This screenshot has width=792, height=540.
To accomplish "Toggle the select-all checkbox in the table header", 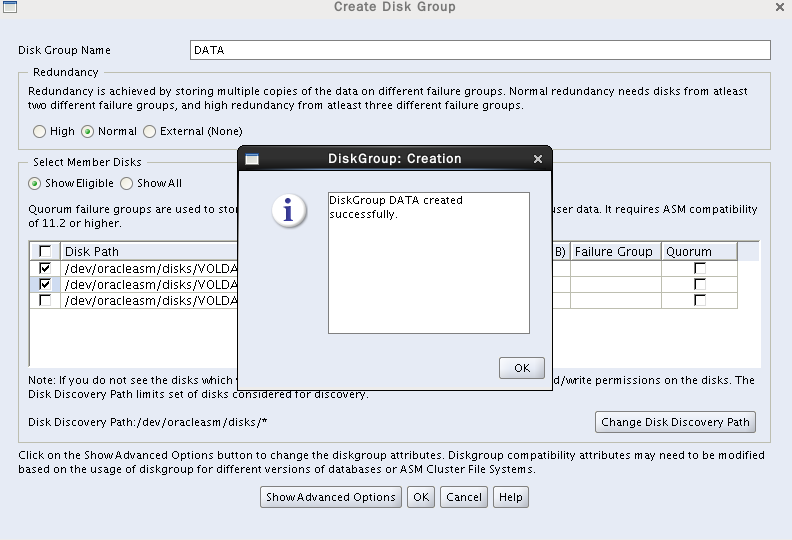I will tap(45, 252).
